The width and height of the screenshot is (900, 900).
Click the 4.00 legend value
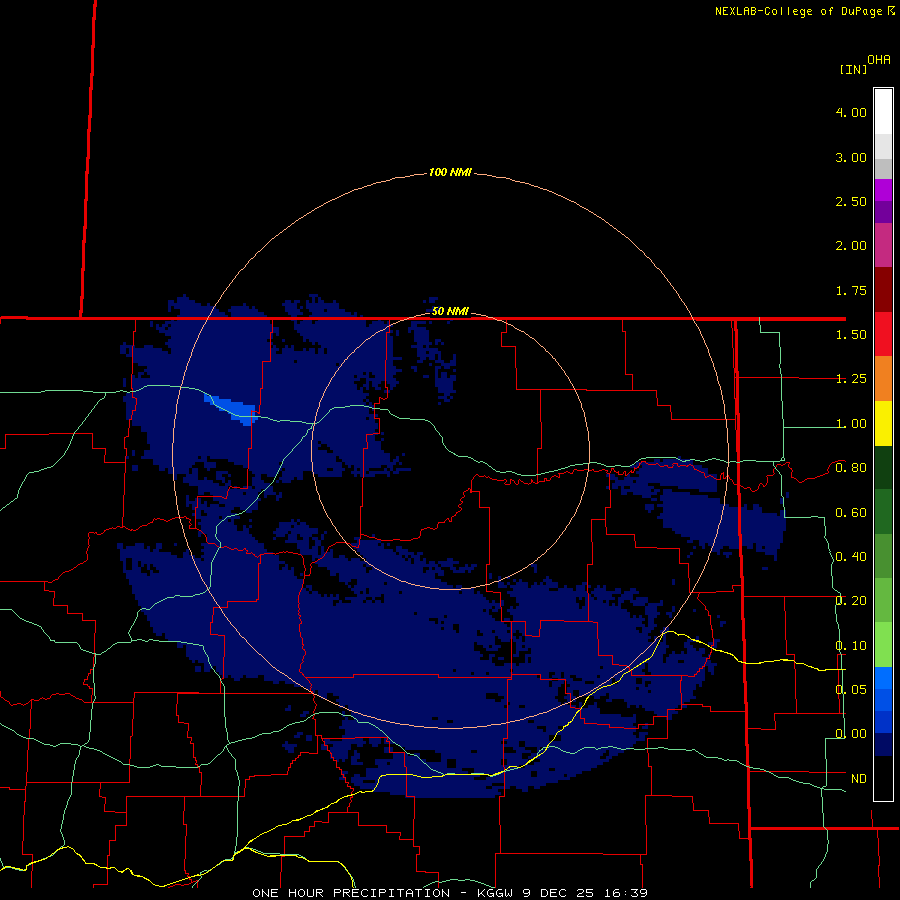pos(851,112)
